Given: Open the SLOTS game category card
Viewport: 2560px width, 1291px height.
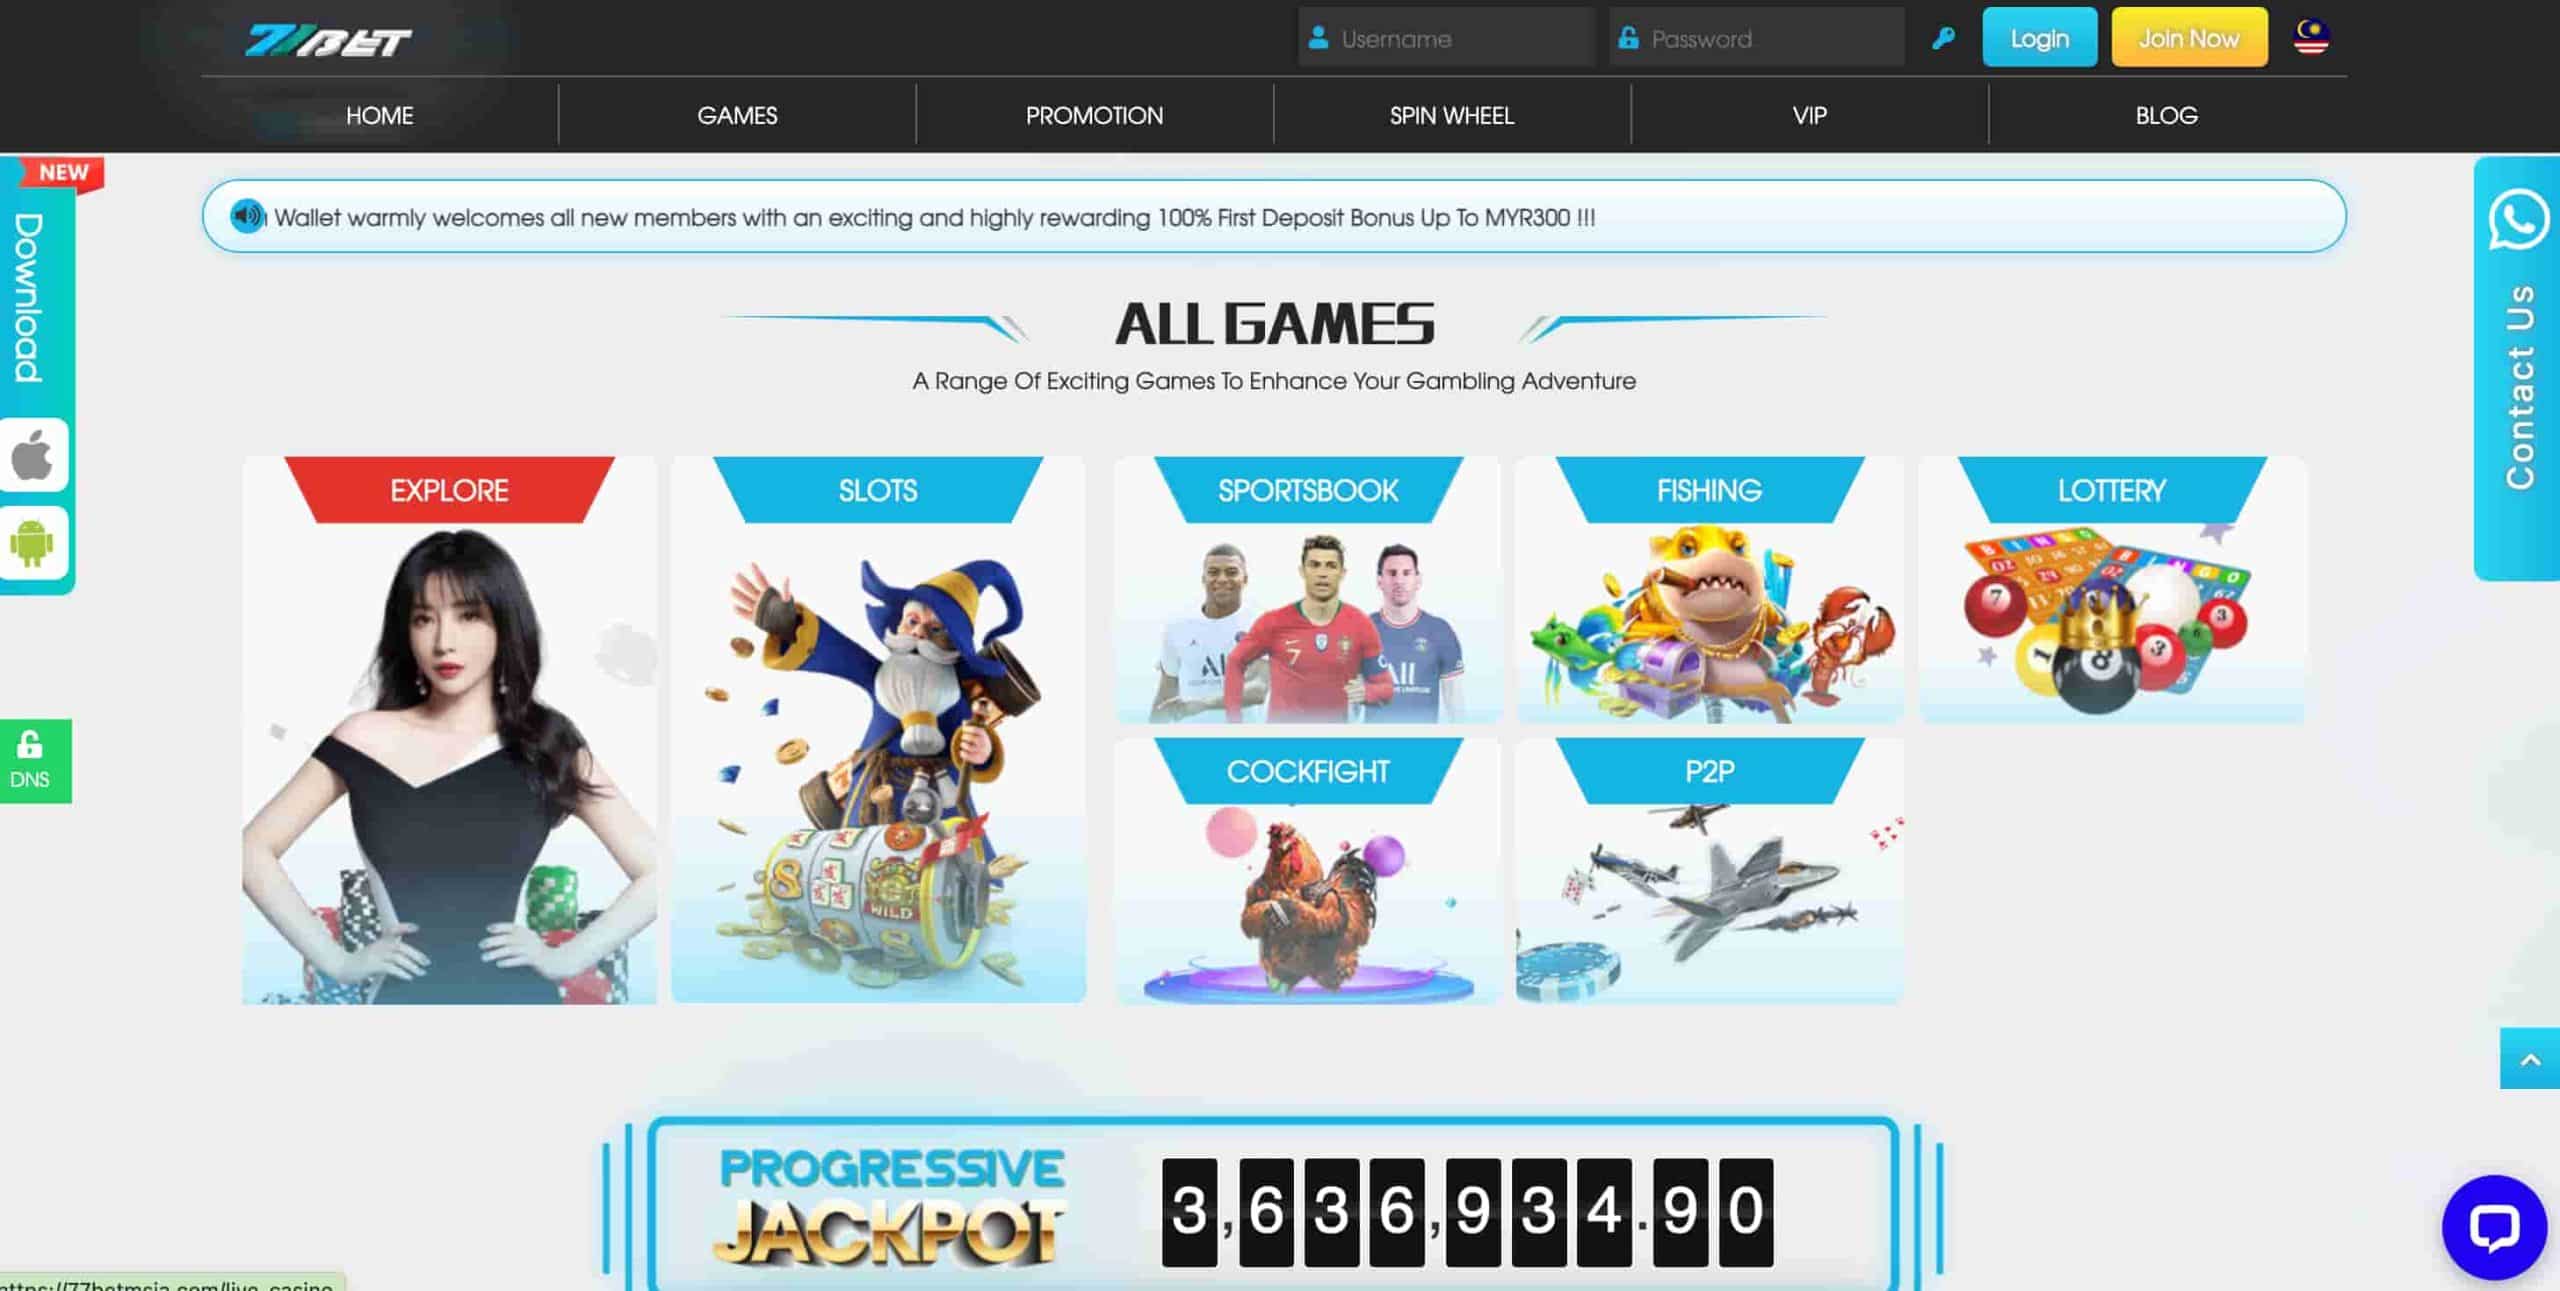Looking at the screenshot, I should (x=878, y=730).
